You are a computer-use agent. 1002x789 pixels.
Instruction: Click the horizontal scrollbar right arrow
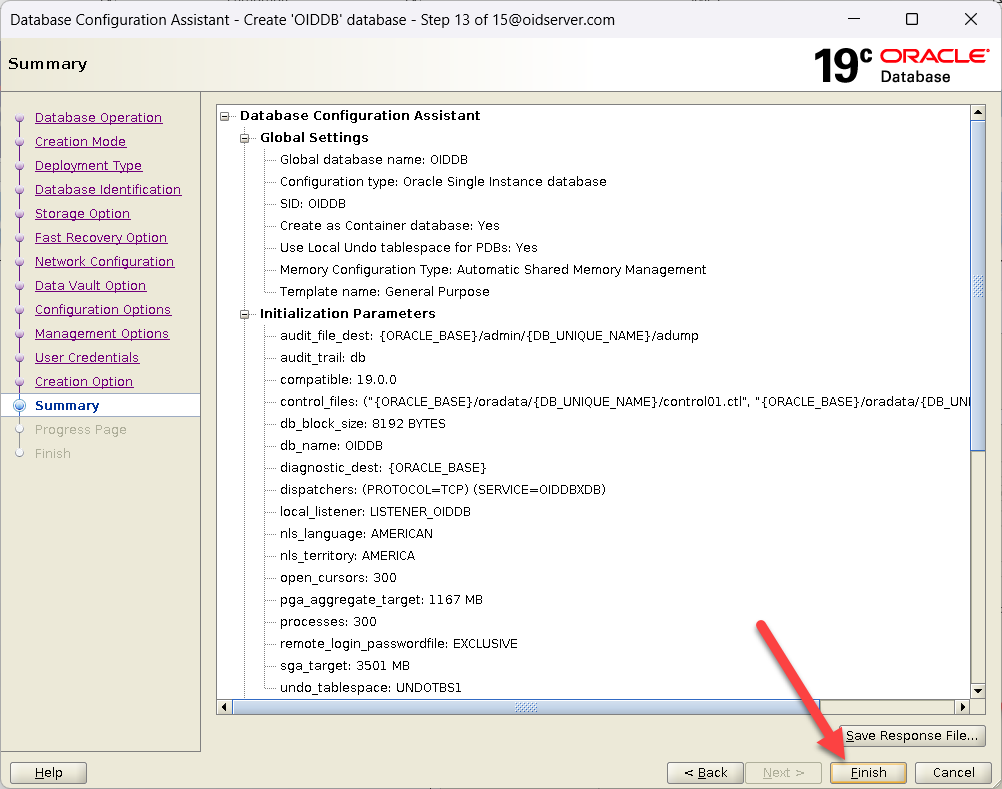click(x=963, y=707)
